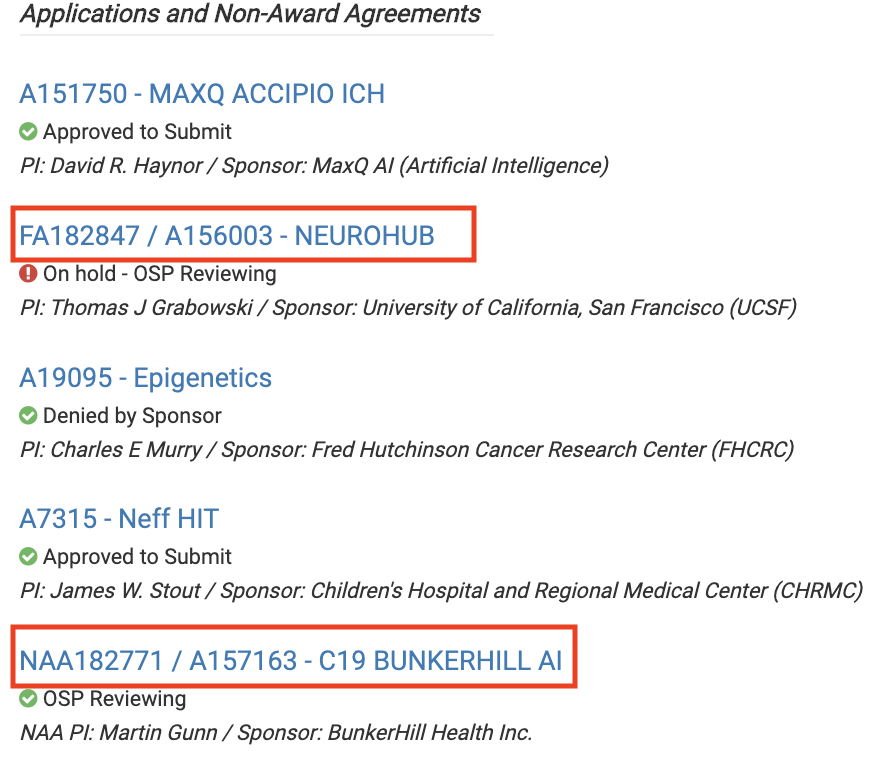Click the Denied by Sponsor status text
Screen dimensions: 871x766
tap(132, 415)
